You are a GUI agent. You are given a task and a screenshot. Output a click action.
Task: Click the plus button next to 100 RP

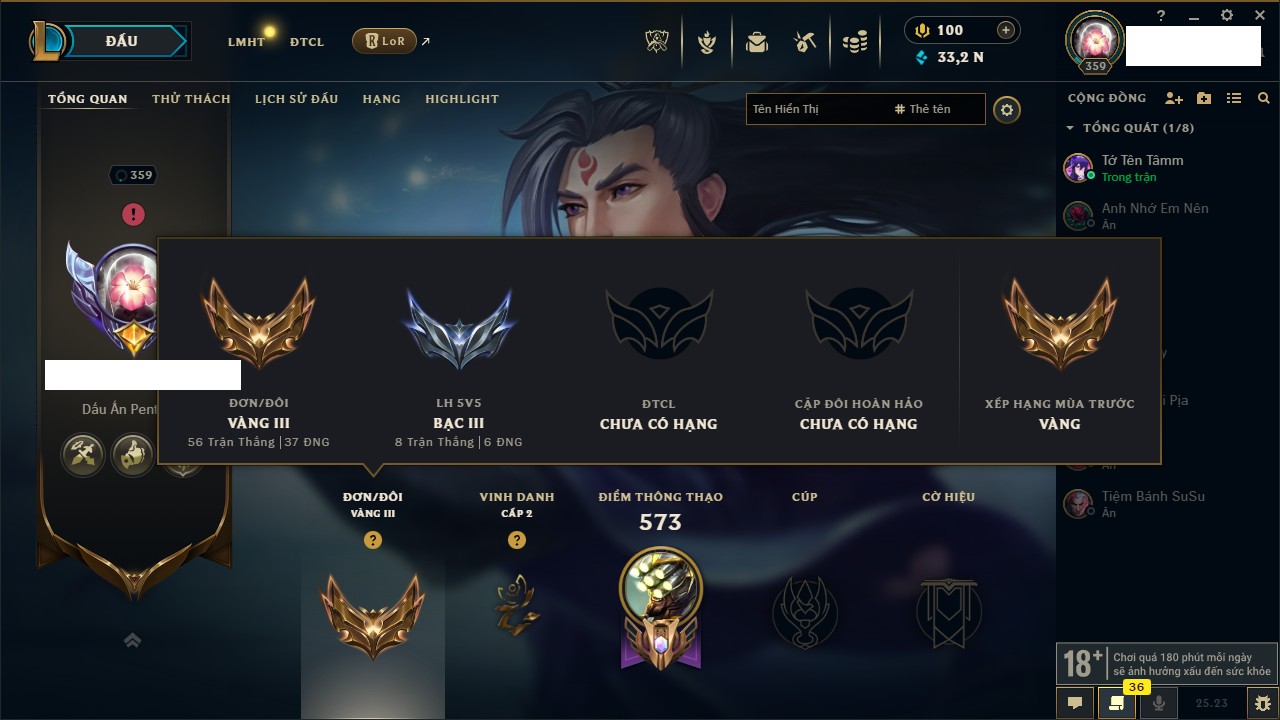click(x=1006, y=30)
